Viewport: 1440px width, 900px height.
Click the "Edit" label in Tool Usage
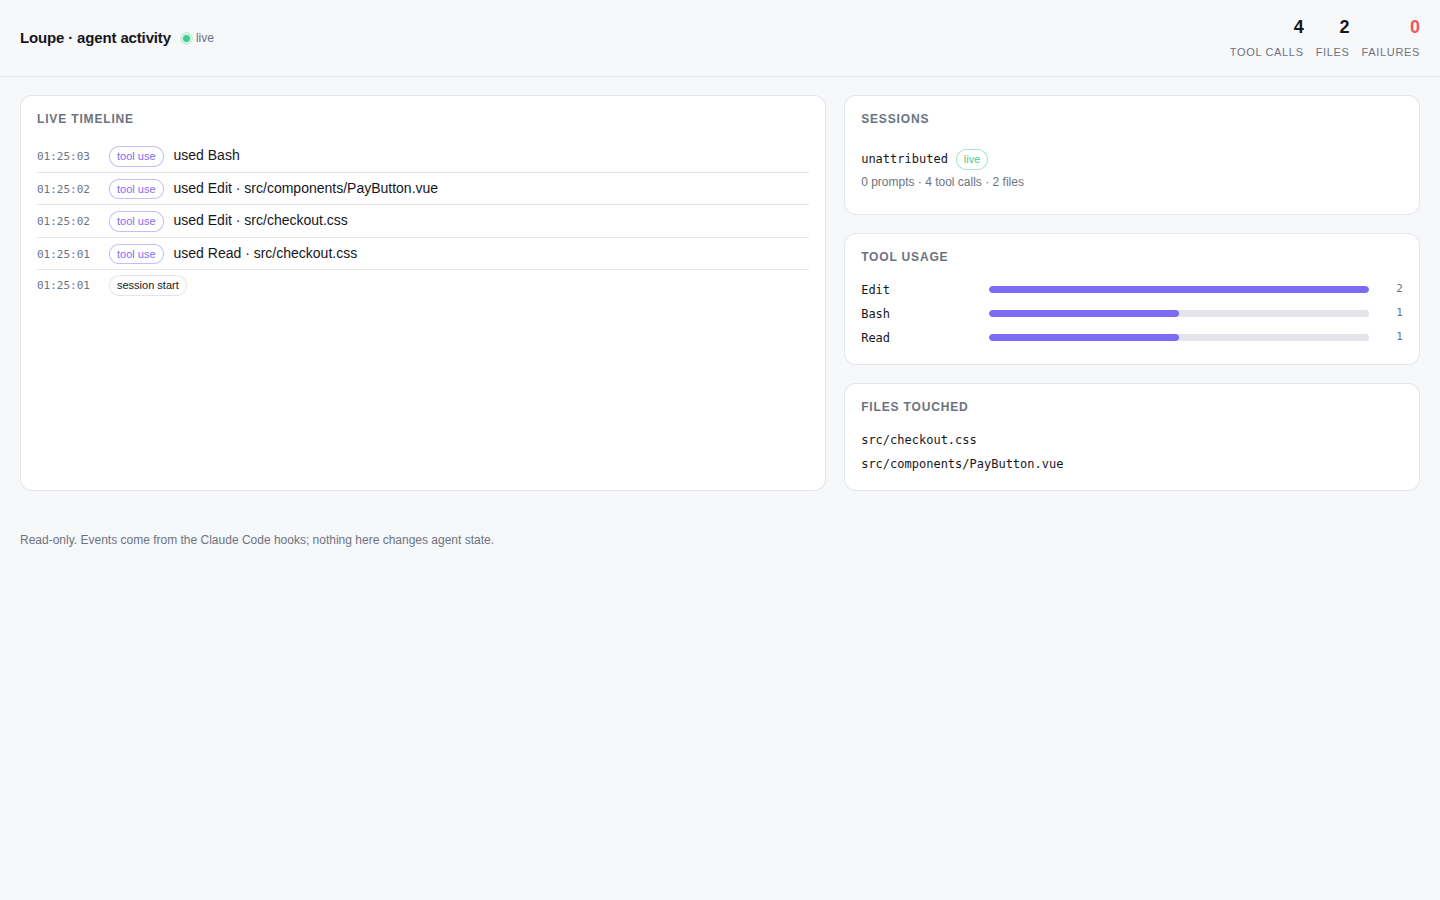(875, 290)
